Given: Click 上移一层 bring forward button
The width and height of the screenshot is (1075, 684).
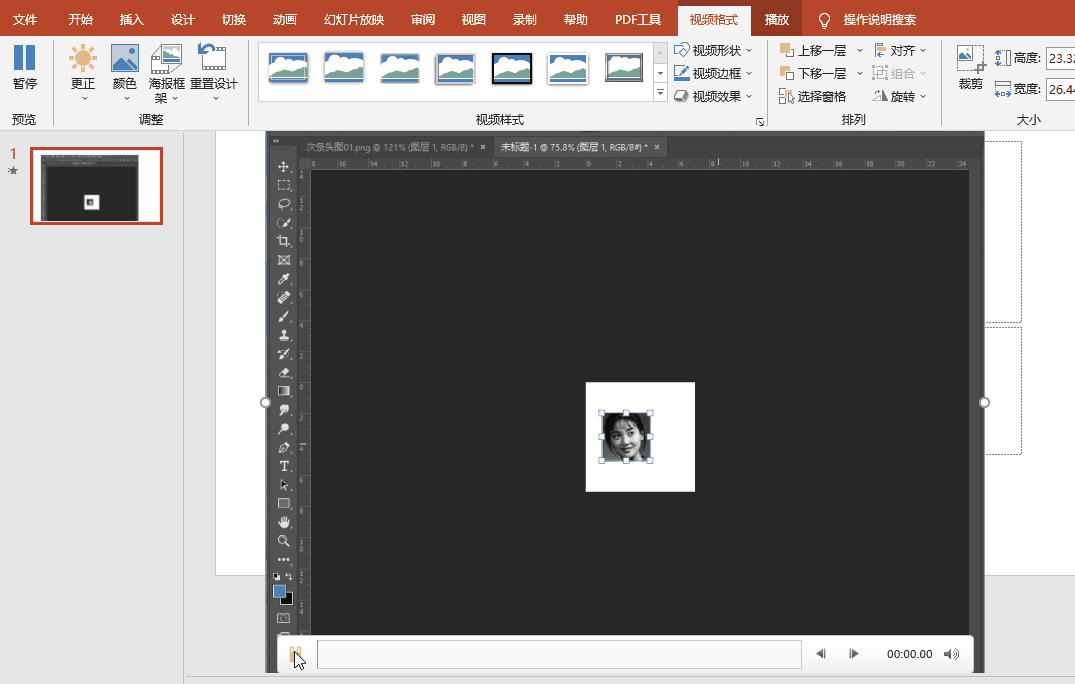Looking at the screenshot, I should (x=814, y=50).
